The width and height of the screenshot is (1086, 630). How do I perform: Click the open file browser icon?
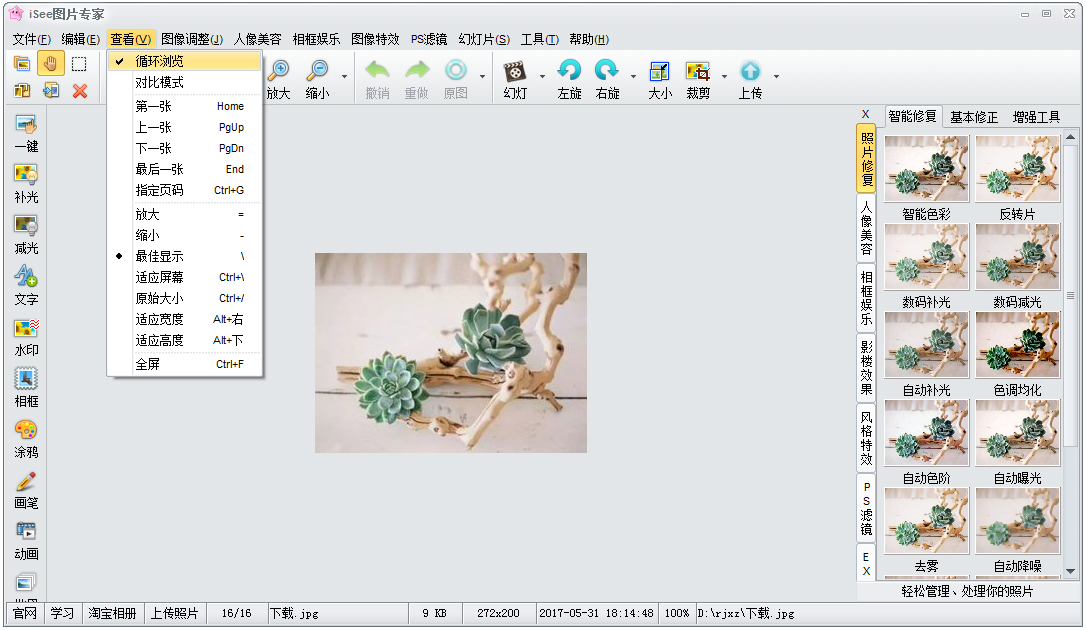click(22, 64)
